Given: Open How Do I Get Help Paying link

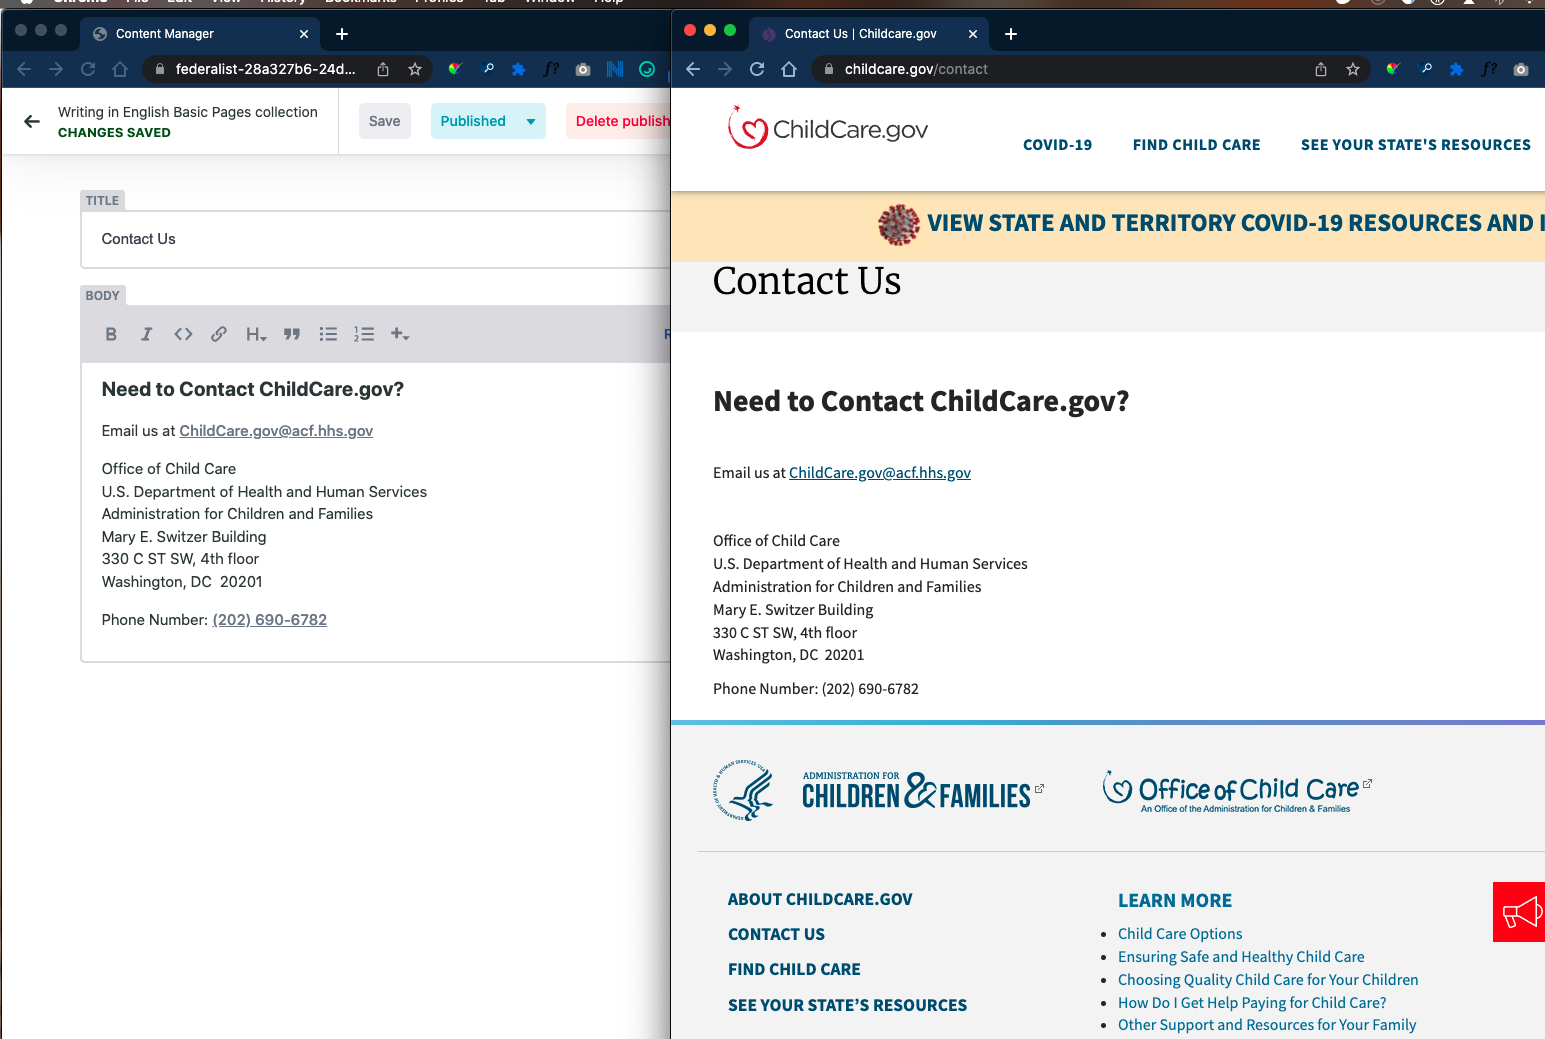Looking at the screenshot, I should pyautogui.click(x=1252, y=1003).
